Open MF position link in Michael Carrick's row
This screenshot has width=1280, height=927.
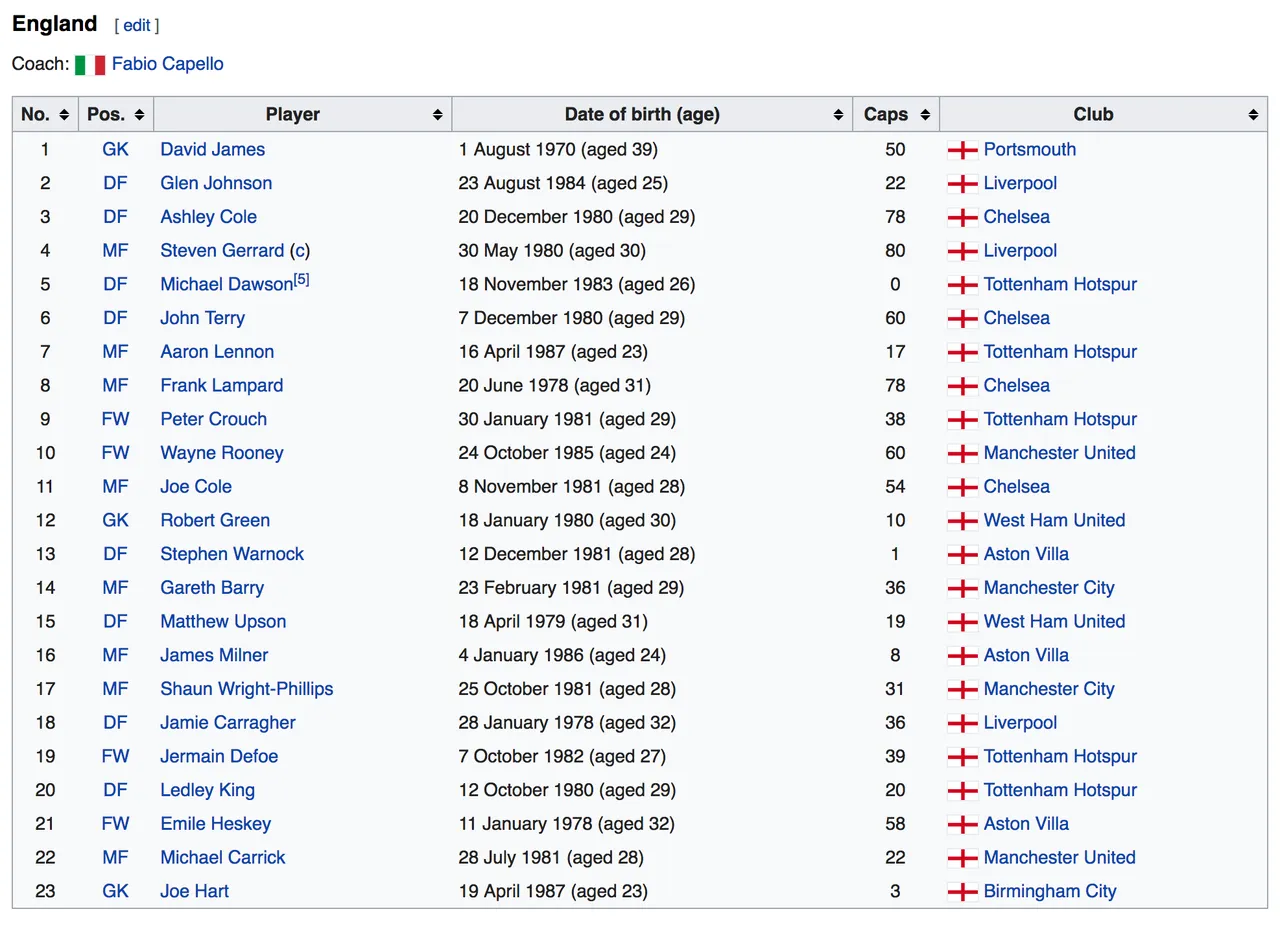tap(116, 858)
